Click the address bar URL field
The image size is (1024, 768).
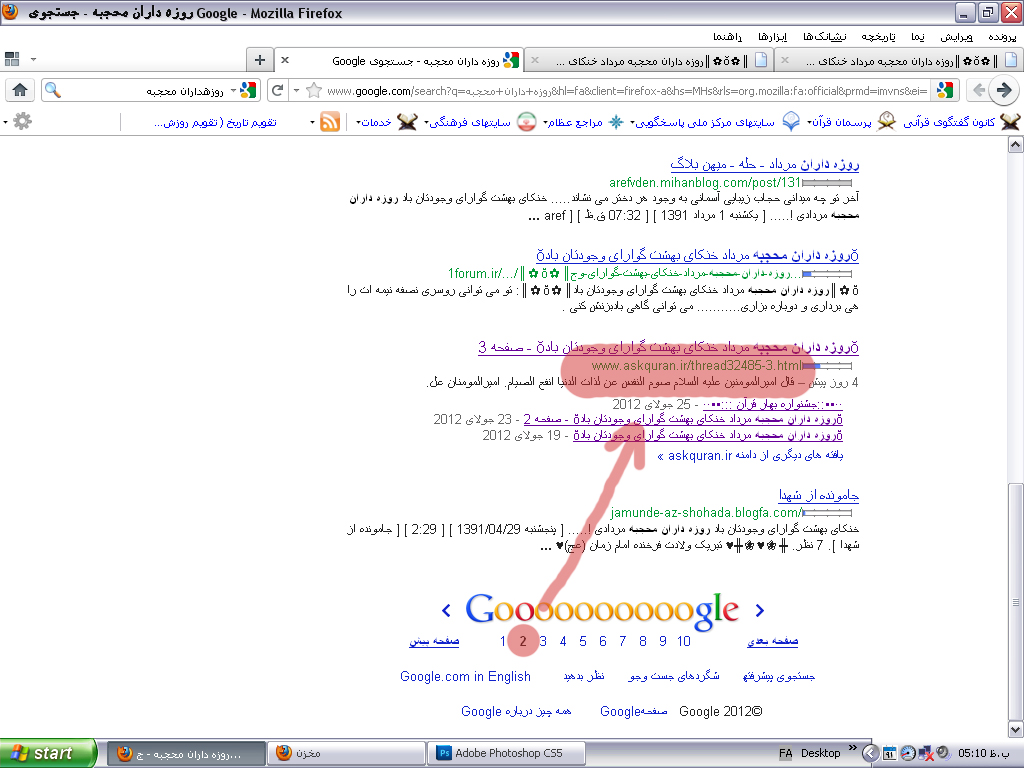pos(627,91)
